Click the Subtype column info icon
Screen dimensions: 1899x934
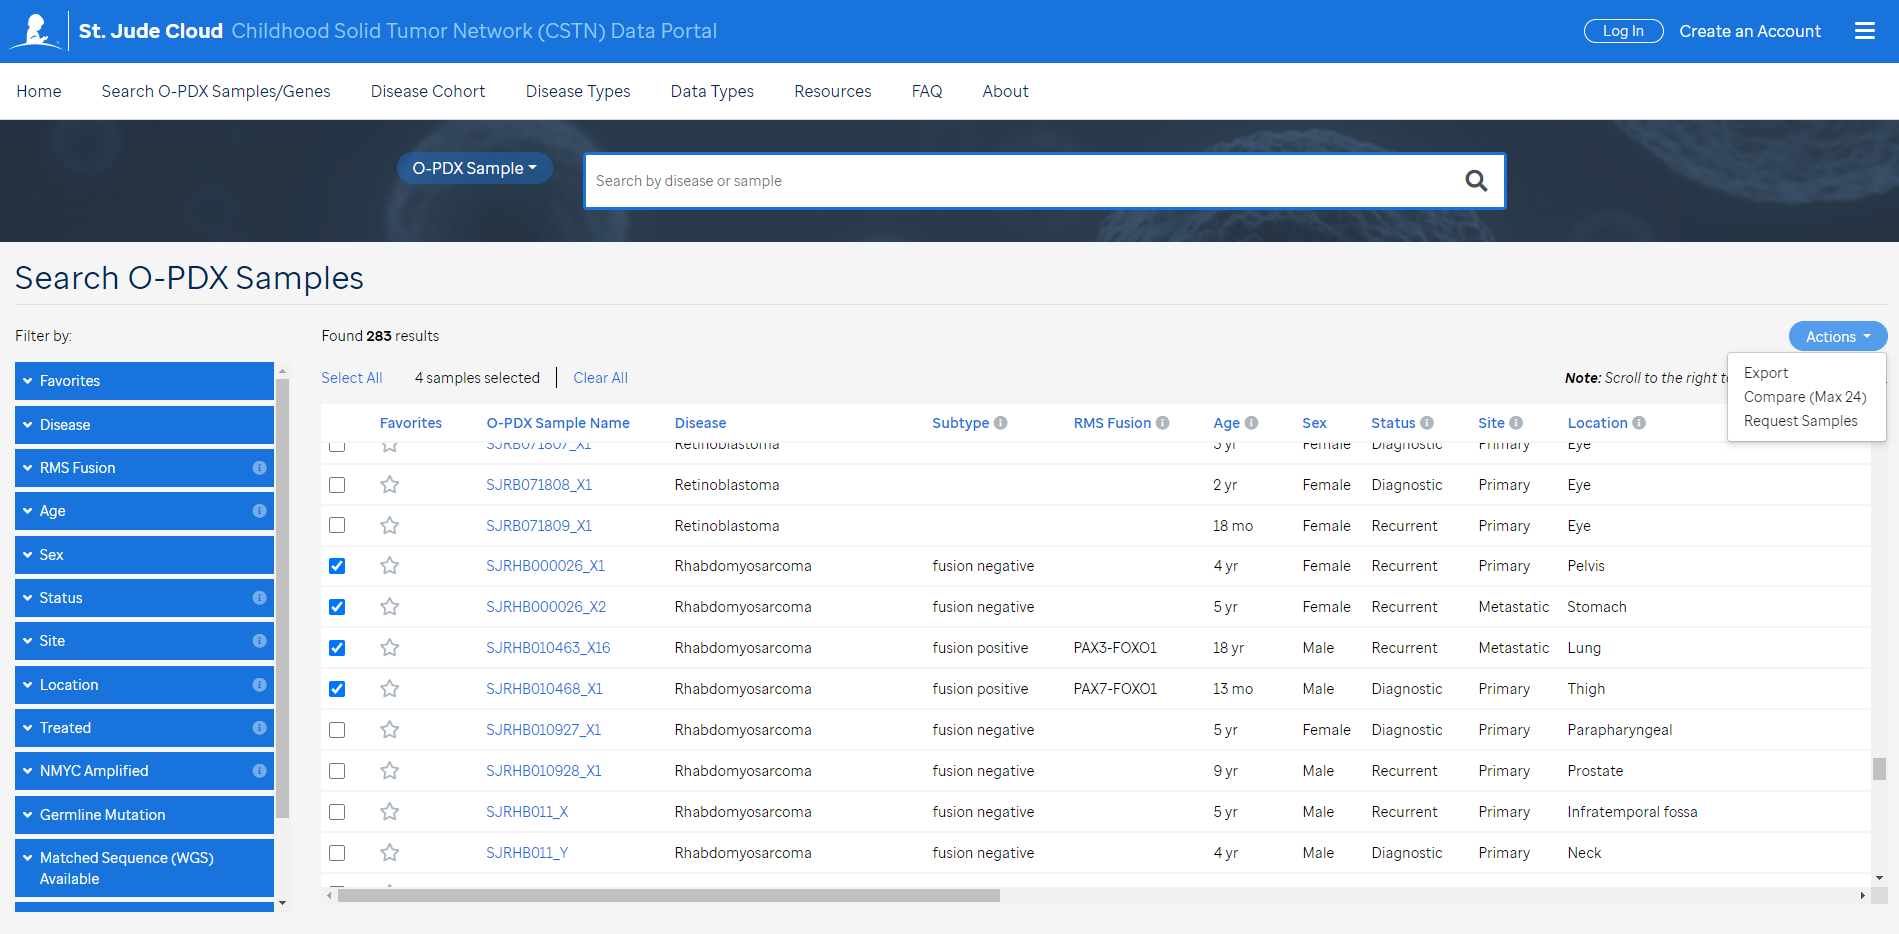click(1001, 423)
